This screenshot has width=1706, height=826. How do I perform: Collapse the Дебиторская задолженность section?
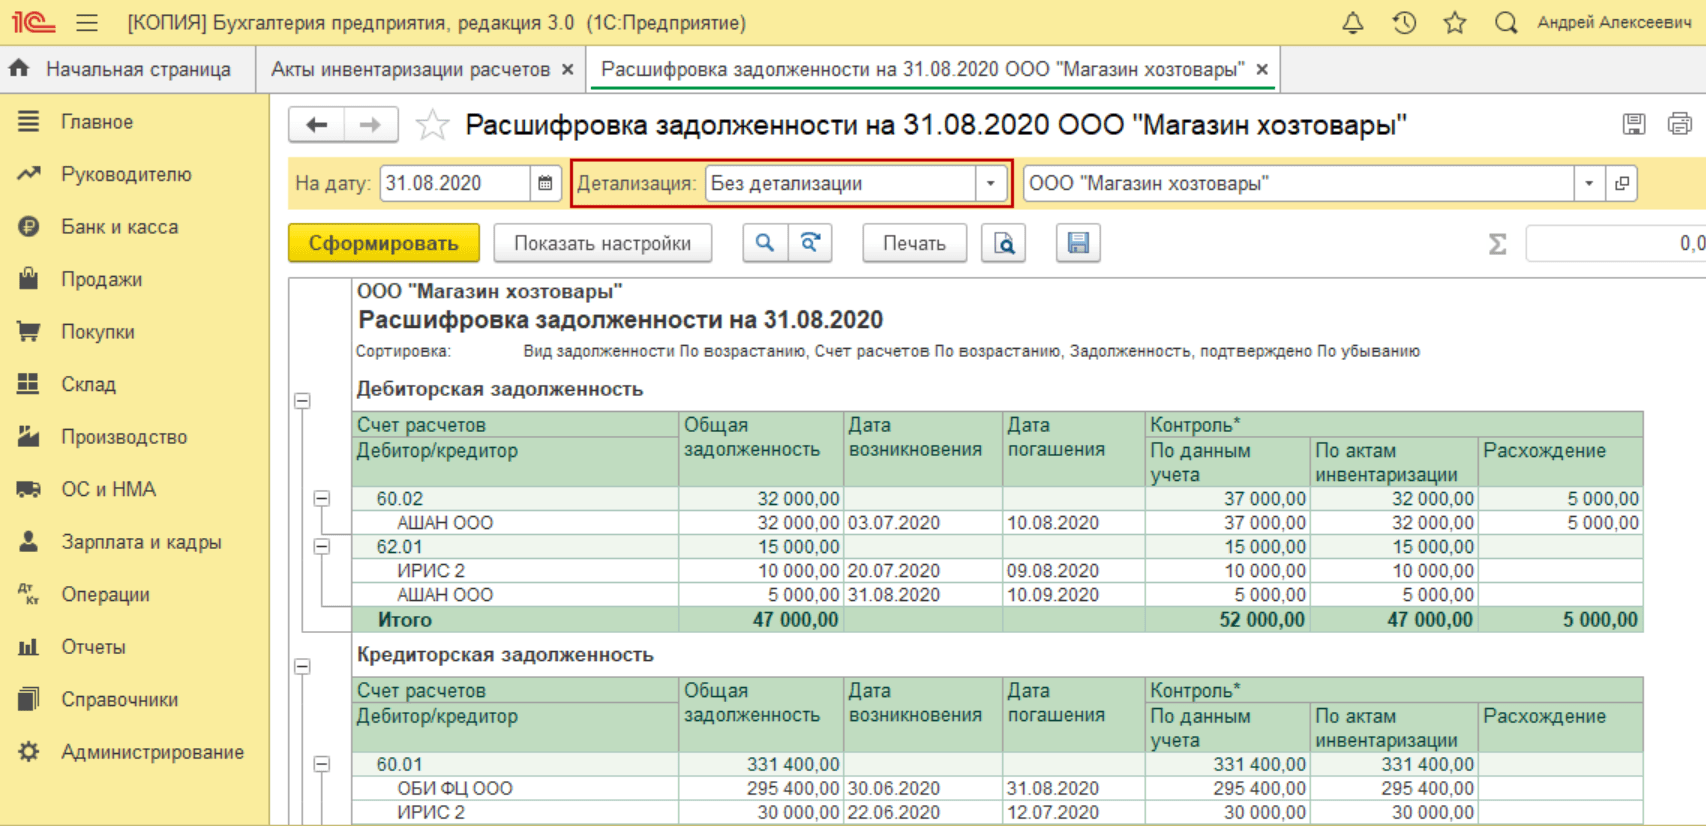[x=302, y=401]
